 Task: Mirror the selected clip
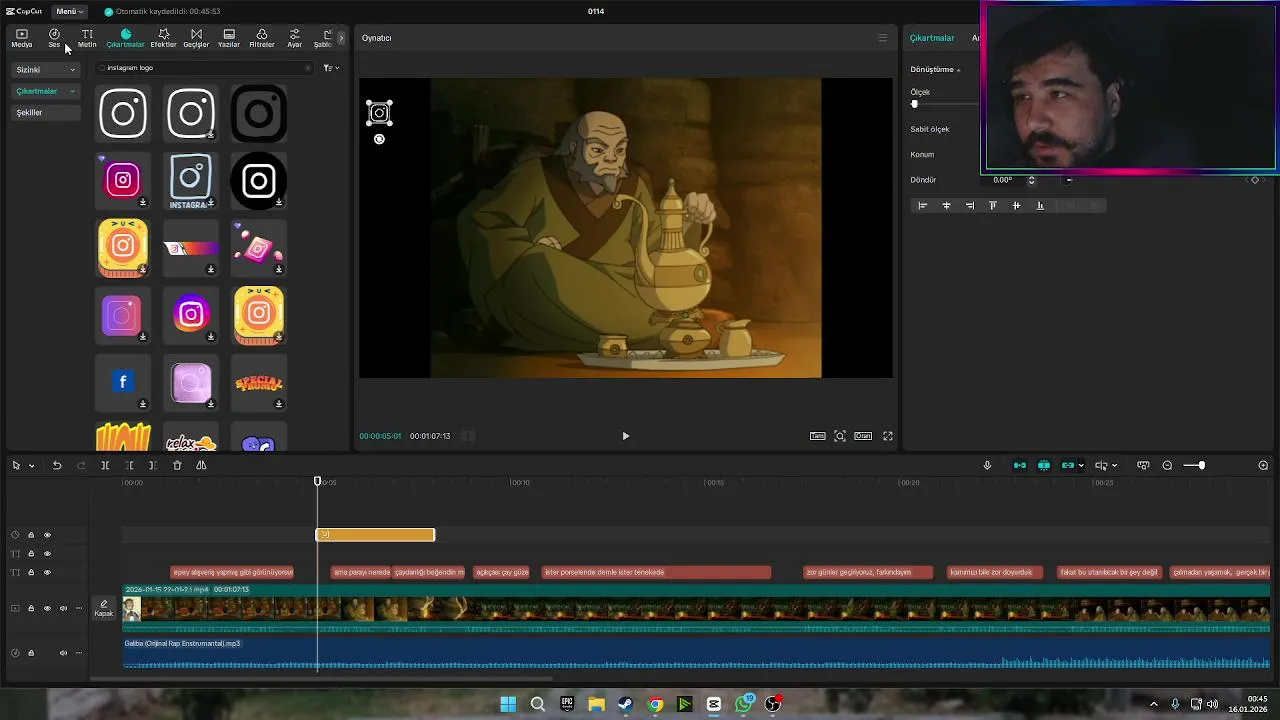click(201, 465)
